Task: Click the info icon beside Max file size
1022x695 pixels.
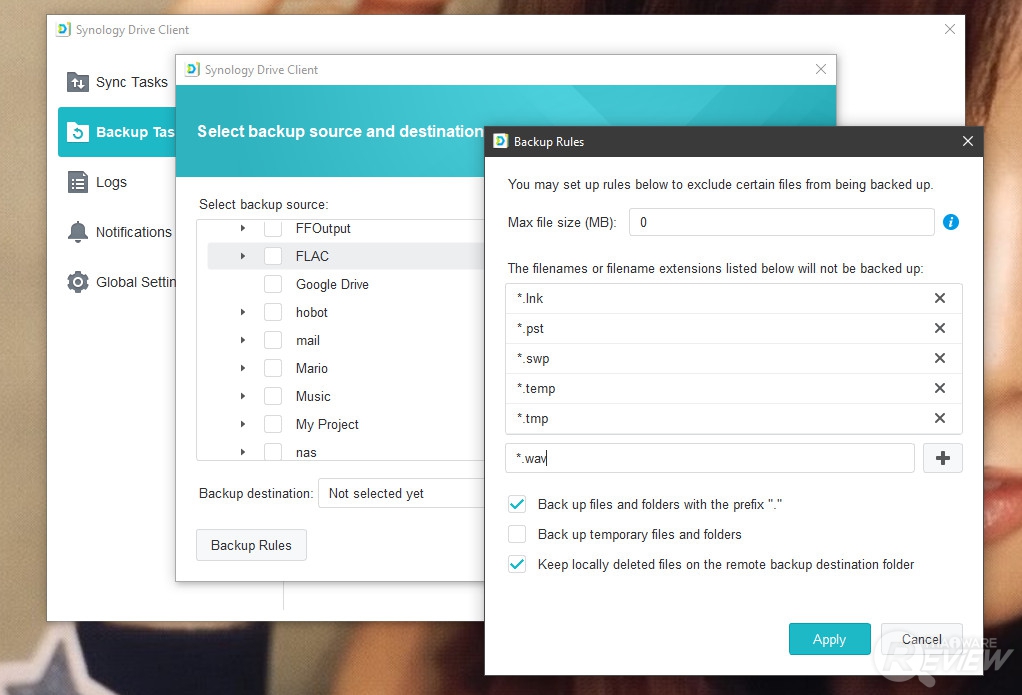Action: (x=951, y=222)
